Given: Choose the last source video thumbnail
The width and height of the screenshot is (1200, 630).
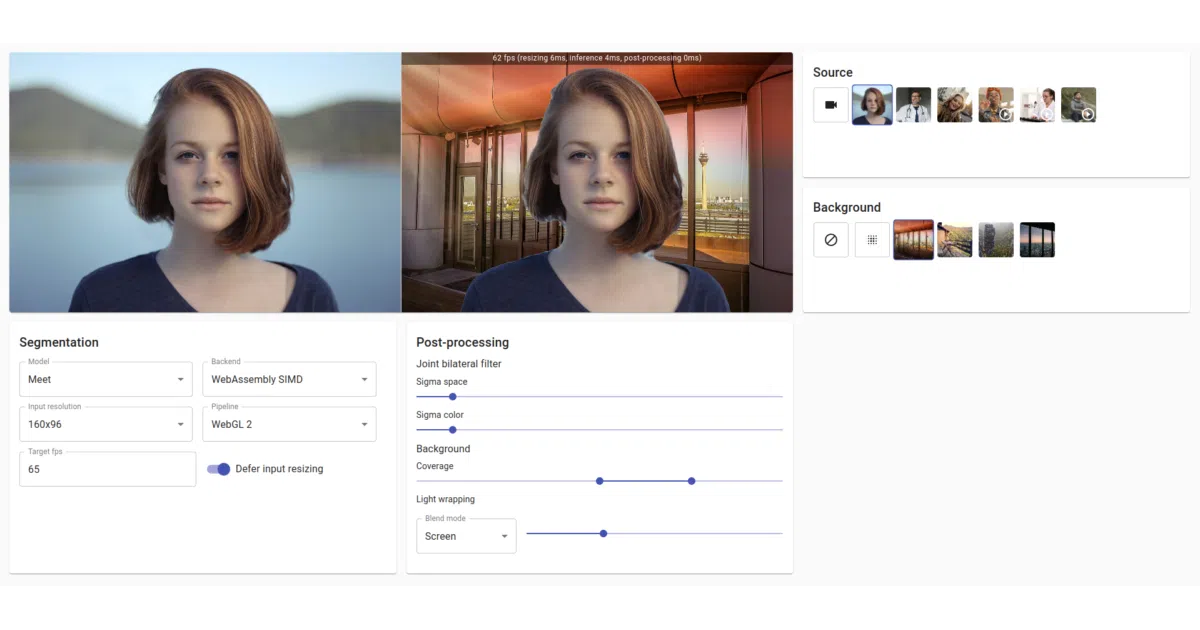Looking at the screenshot, I should point(1078,105).
